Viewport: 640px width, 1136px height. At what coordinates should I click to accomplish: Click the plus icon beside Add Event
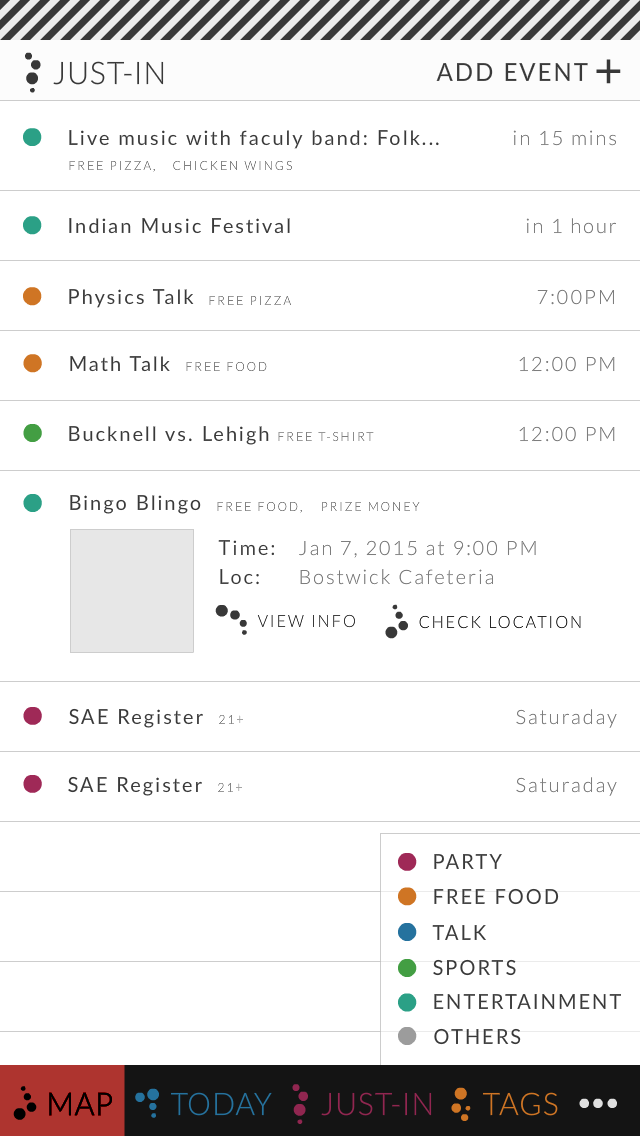pos(608,72)
